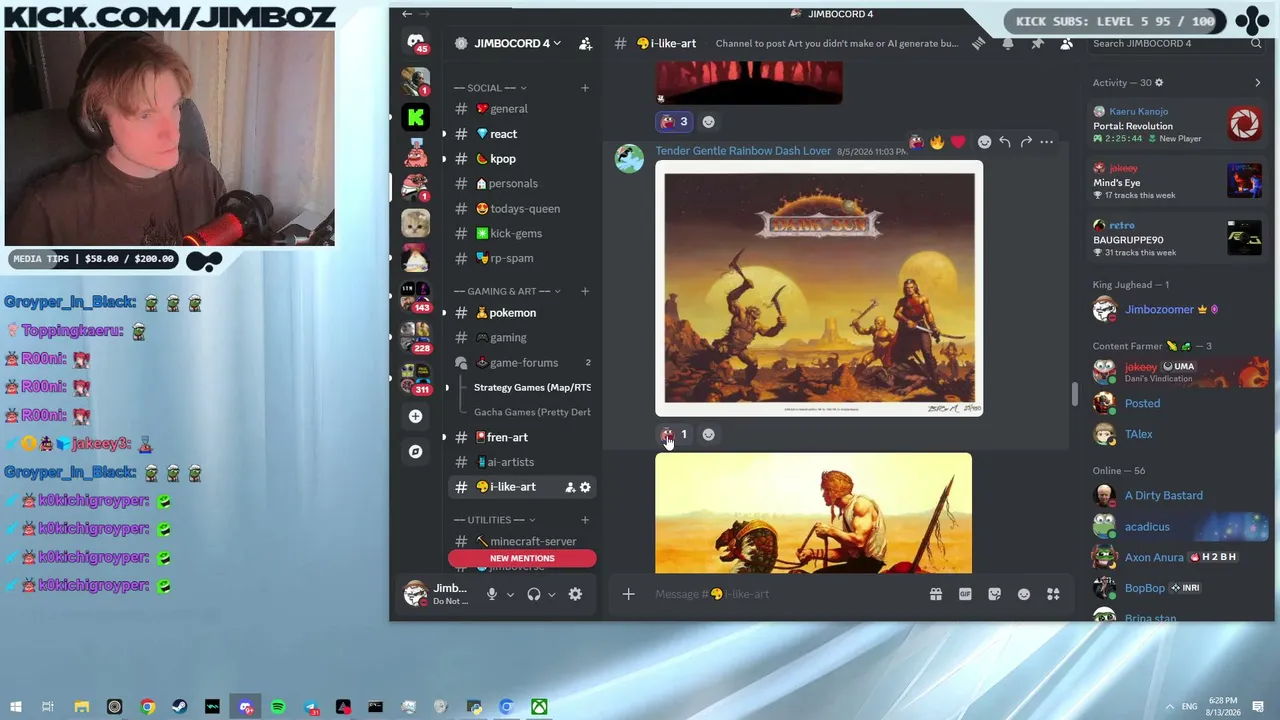
Task: Toggle the reaction with count 1
Action: [675, 435]
